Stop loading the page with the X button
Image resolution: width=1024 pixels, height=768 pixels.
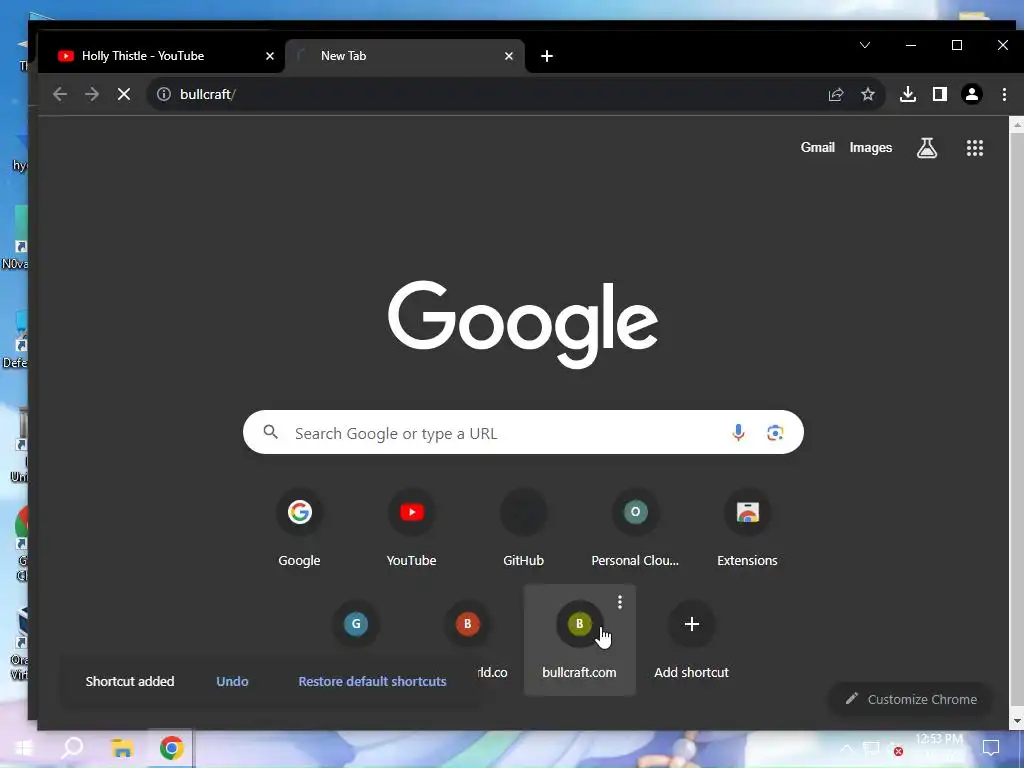(124, 94)
